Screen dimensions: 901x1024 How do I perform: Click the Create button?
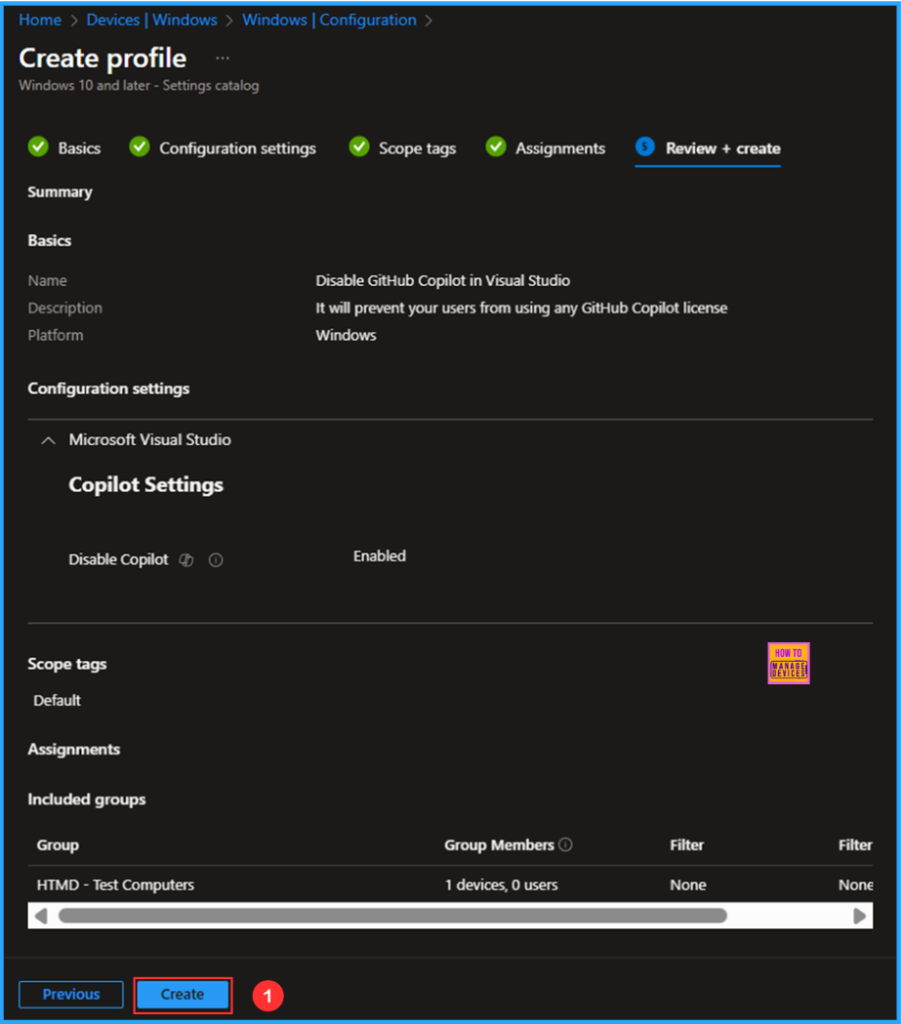click(x=183, y=995)
